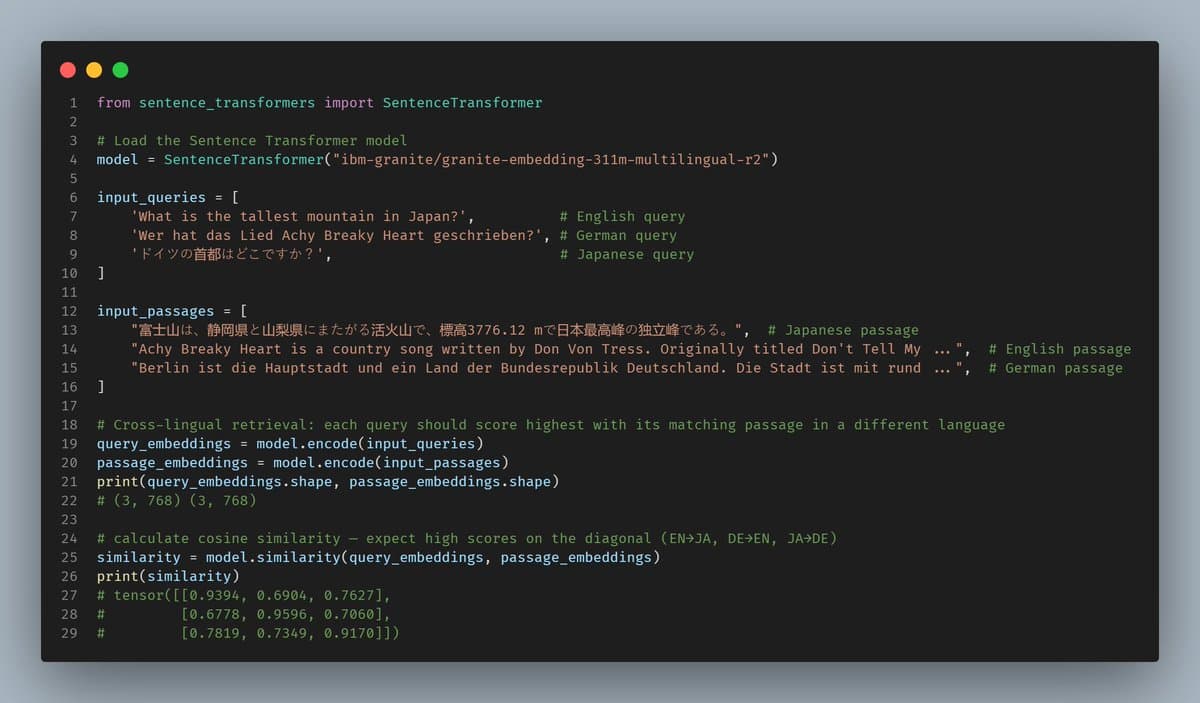Click line number 4 in gutter
1200x703 pixels.
tap(73, 159)
